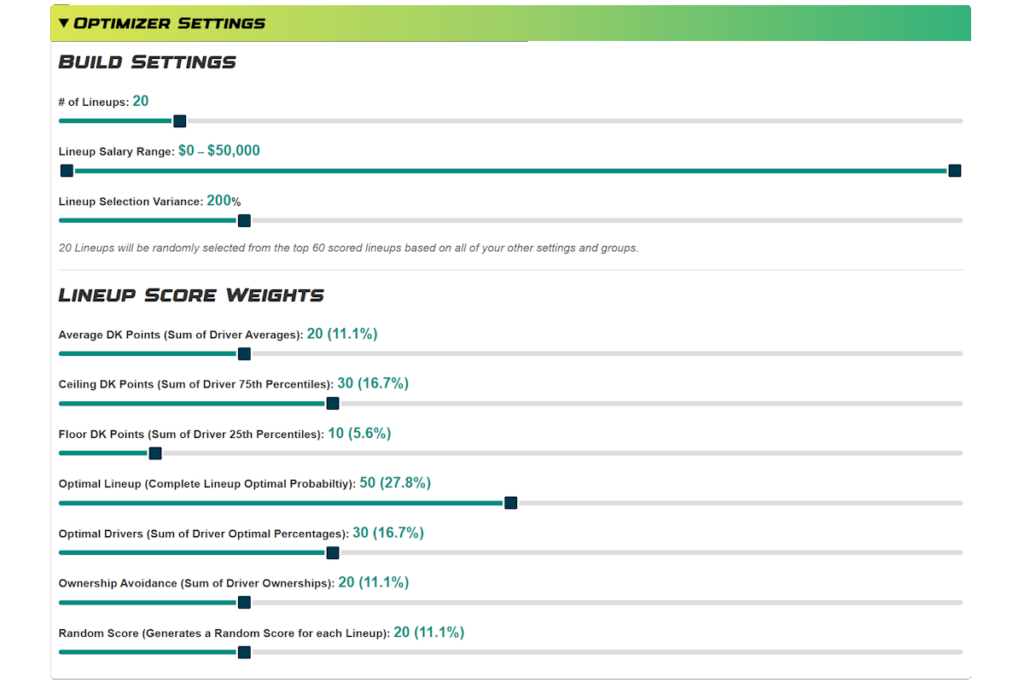
Task: Click the # of Lineups value 20
Action: (x=141, y=101)
